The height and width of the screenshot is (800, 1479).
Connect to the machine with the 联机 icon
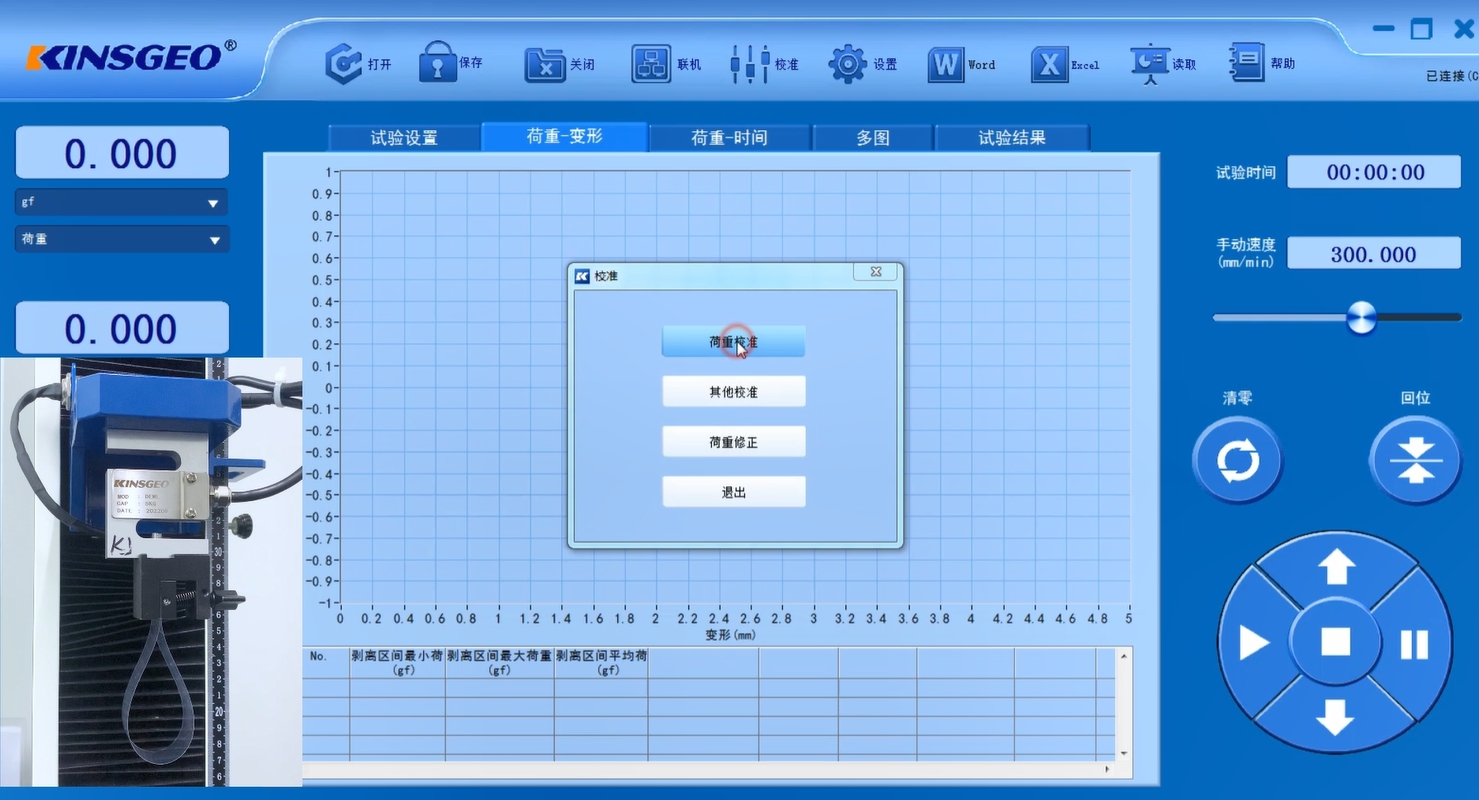click(653, 63)
